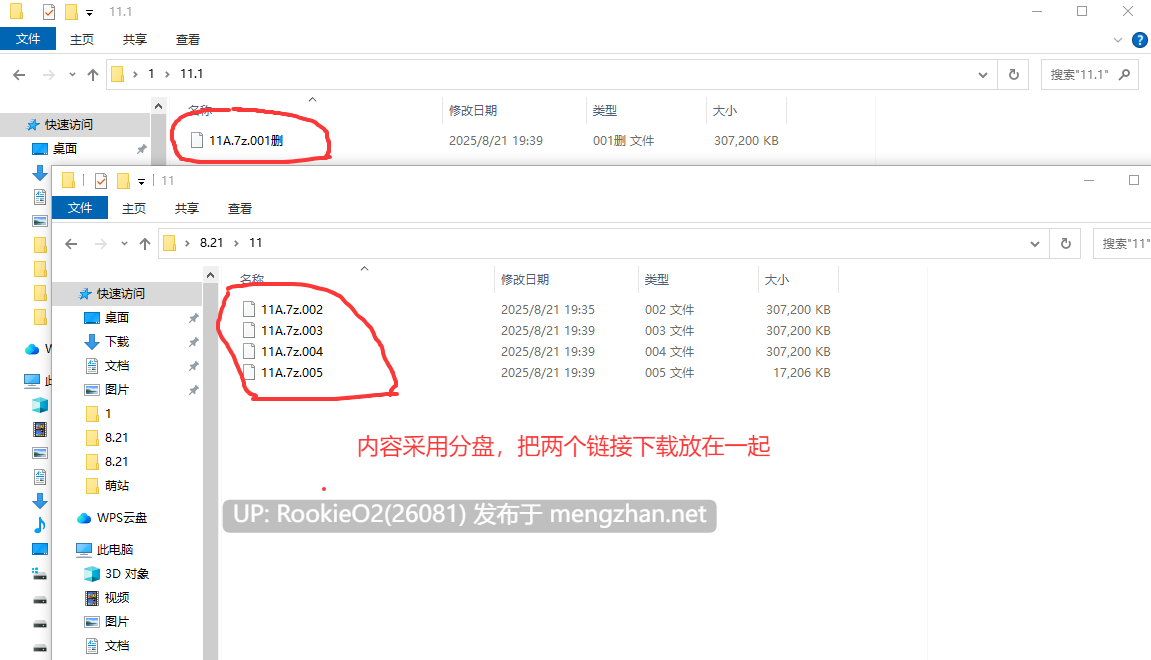This screenshot has width=1151, height=660.
Task: Open pinned 文档 under 快速访问
Action: (117, 366)
